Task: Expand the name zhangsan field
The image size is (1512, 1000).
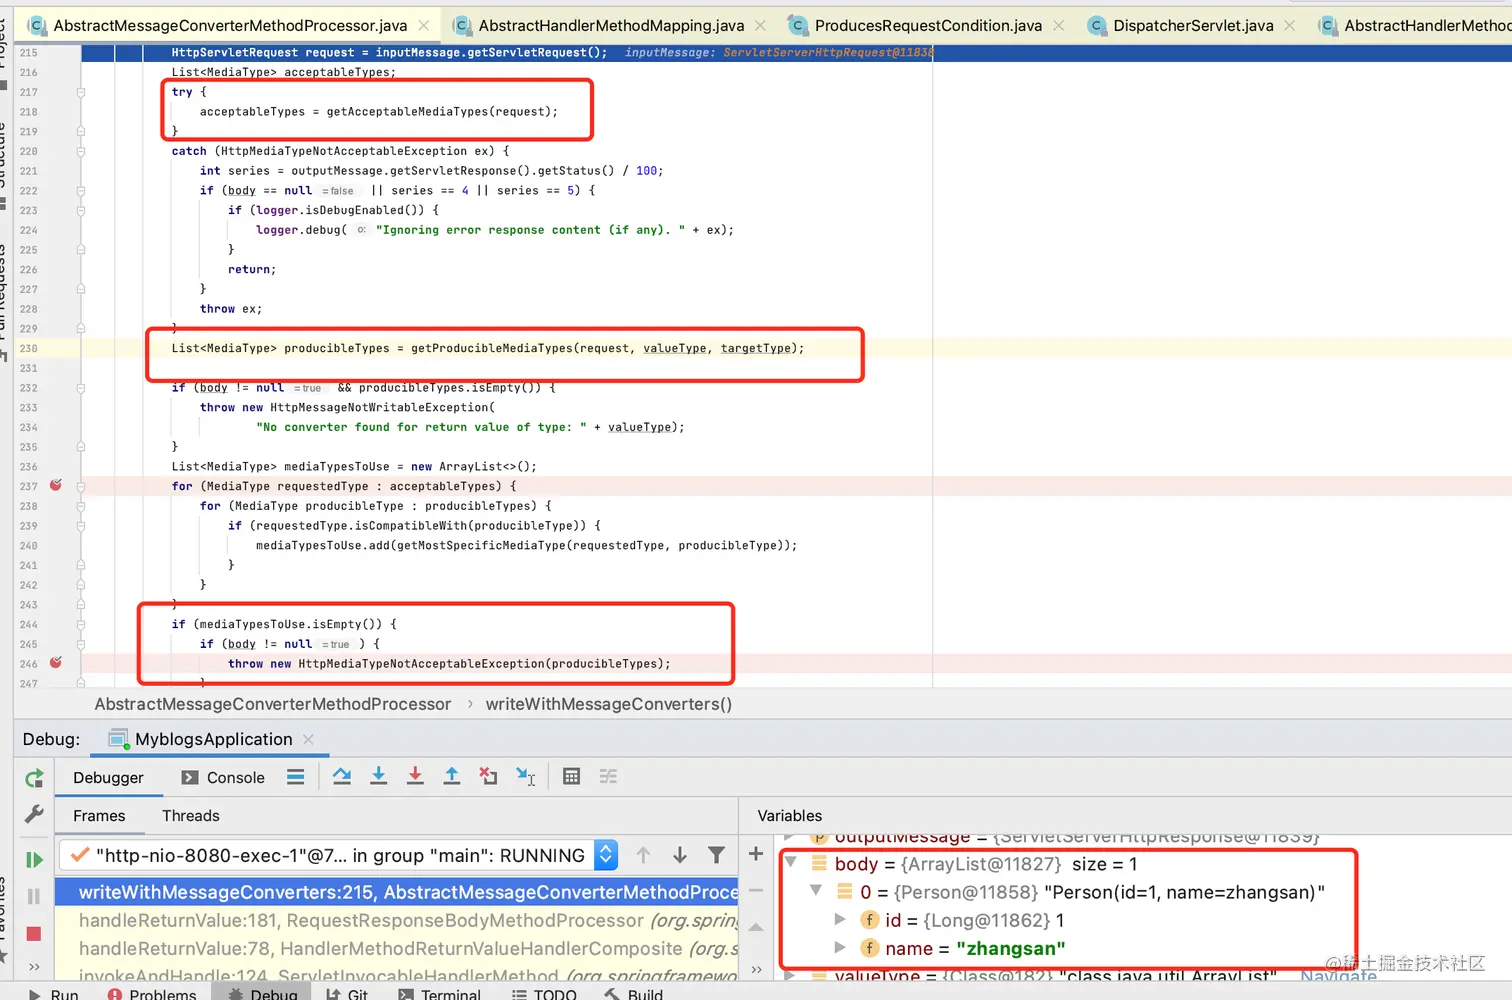Action: point(840,947)
